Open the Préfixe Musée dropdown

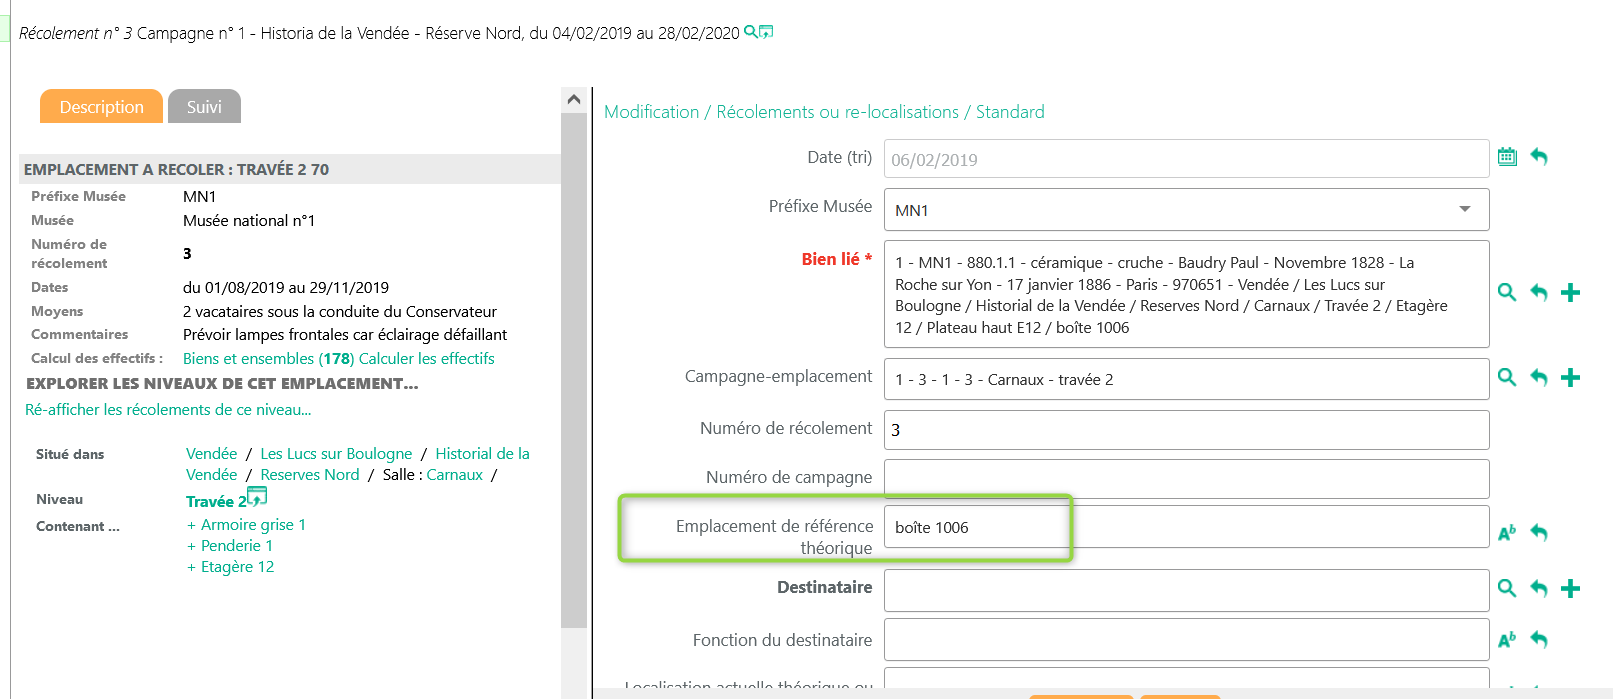point(1464,209)
